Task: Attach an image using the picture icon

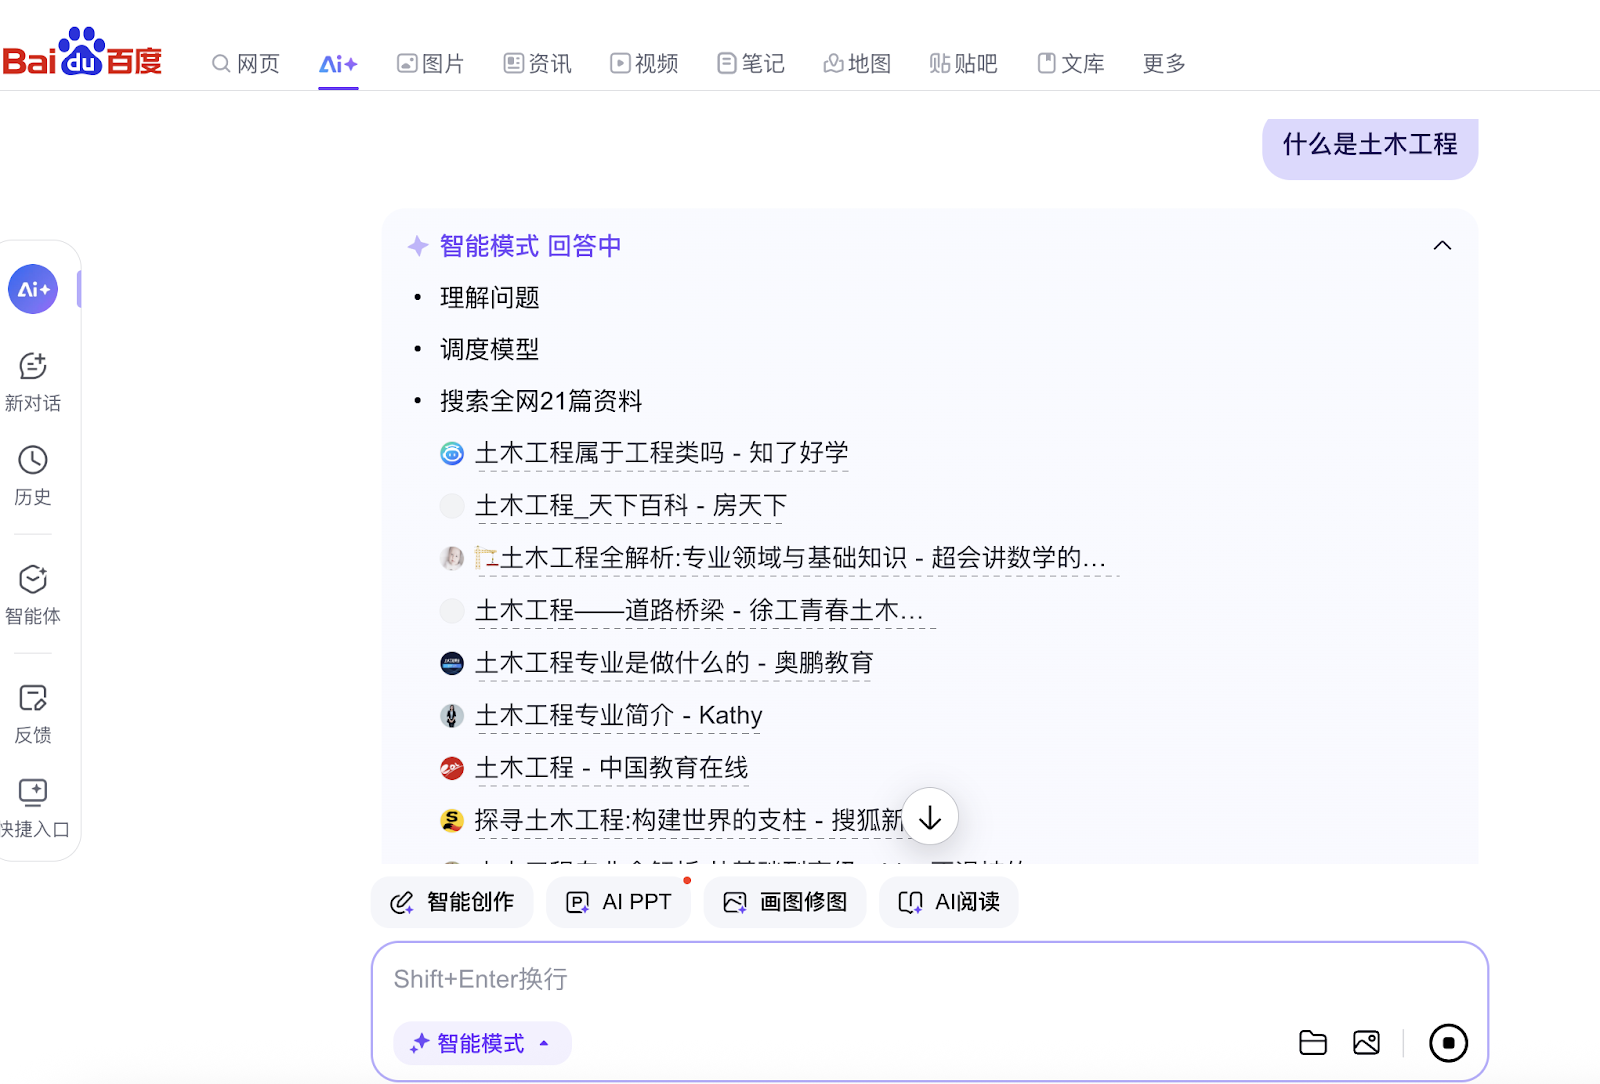Action: coord(1366,1042)
